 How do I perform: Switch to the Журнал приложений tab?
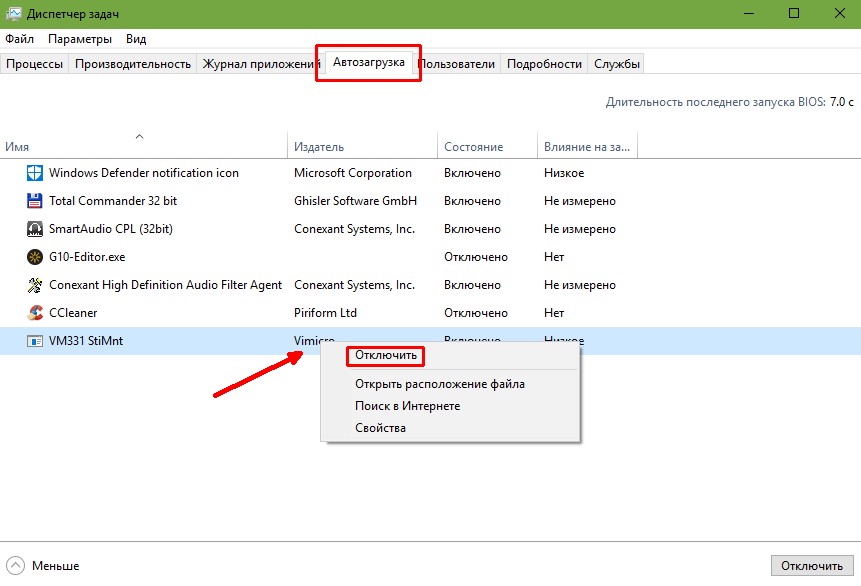point(260,64)
